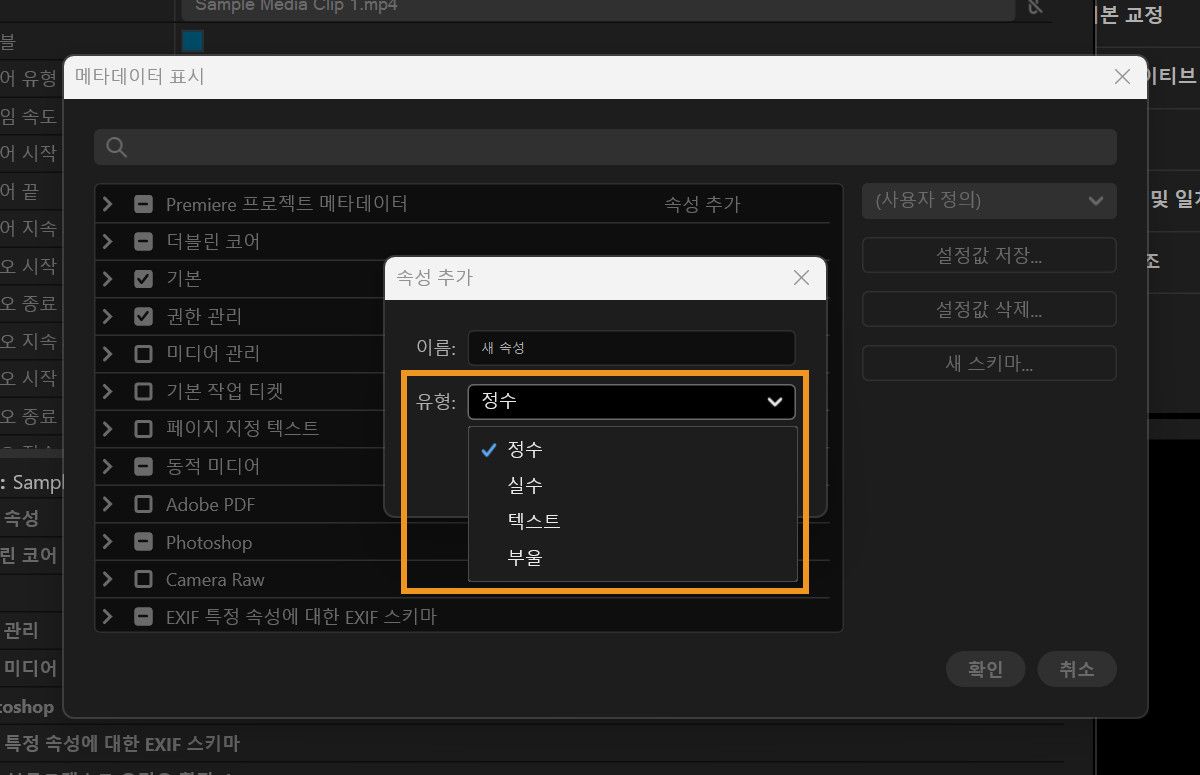Click the 설정값 저장... button
1200x775 pixels.
click(x=989, y=254)
